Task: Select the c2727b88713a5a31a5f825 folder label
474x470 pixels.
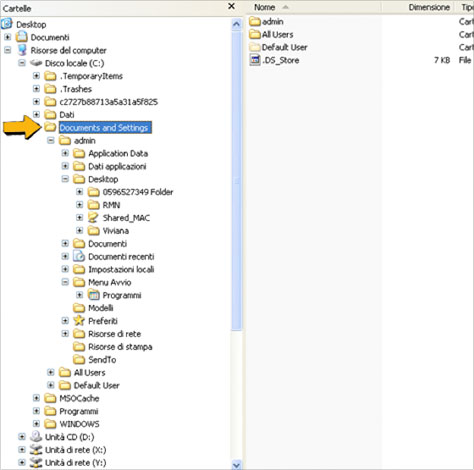Action: pos(108,102)
